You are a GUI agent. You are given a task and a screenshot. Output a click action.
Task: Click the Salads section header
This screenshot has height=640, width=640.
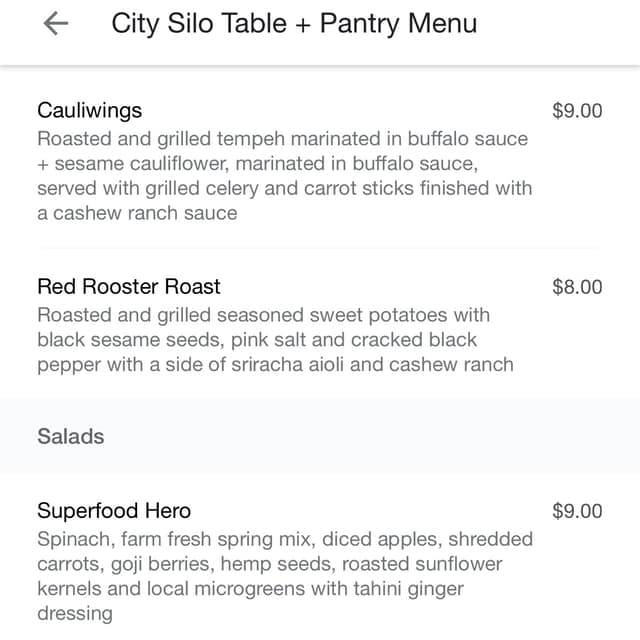pos(71,436)
